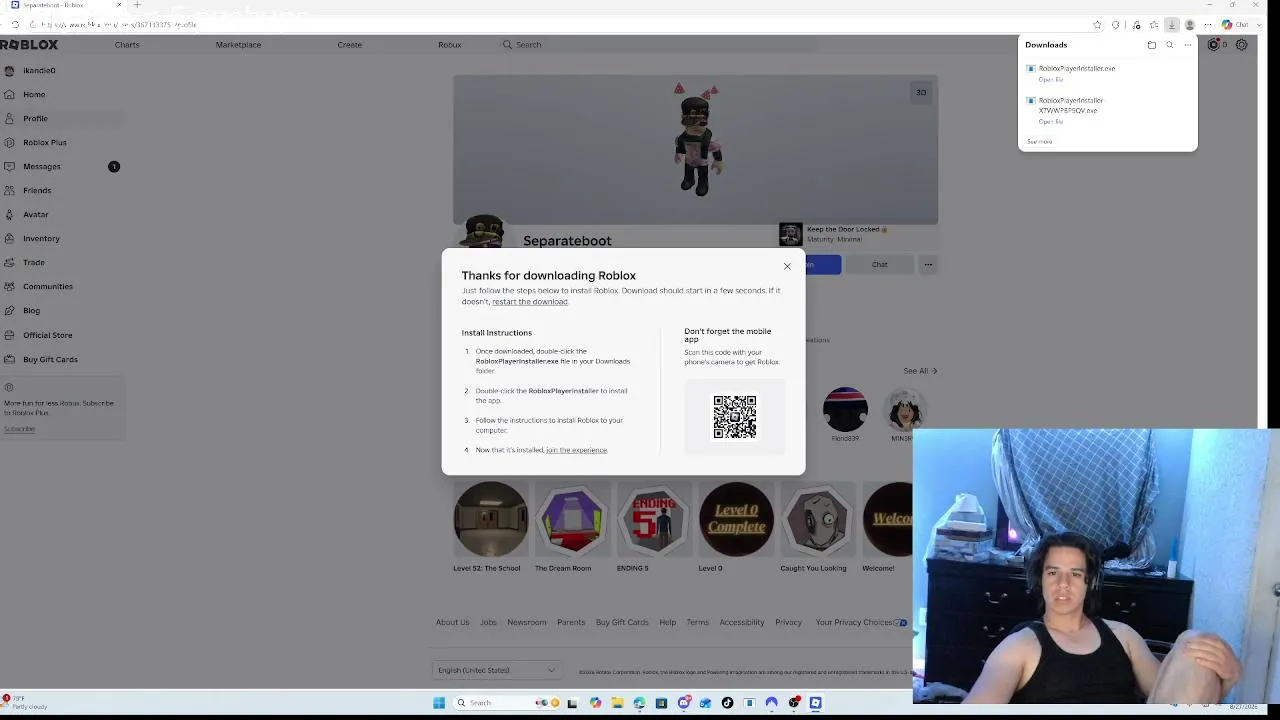Click the Windows Start button
The height and width of the screenshot is (720, 1280).
(x=439, y=703)
